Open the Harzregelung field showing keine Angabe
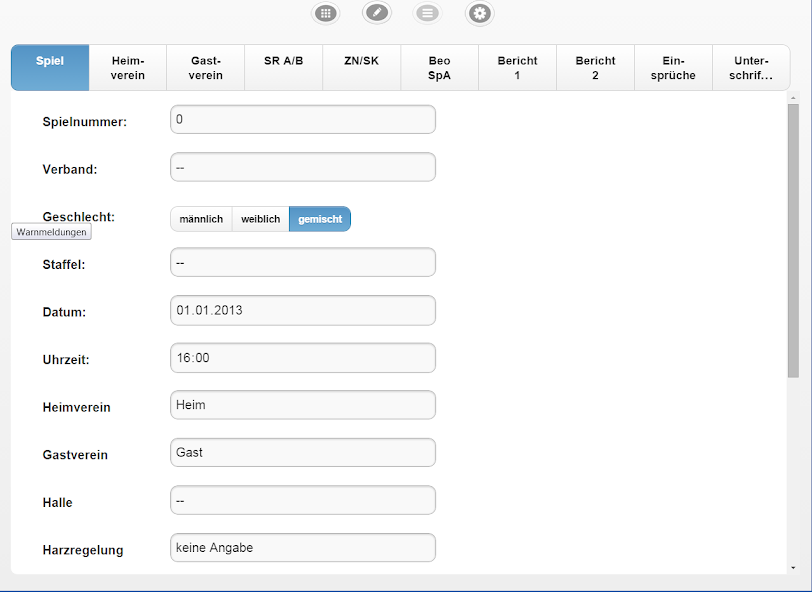Viewport: 812px width, 592px height. (303, 548)
